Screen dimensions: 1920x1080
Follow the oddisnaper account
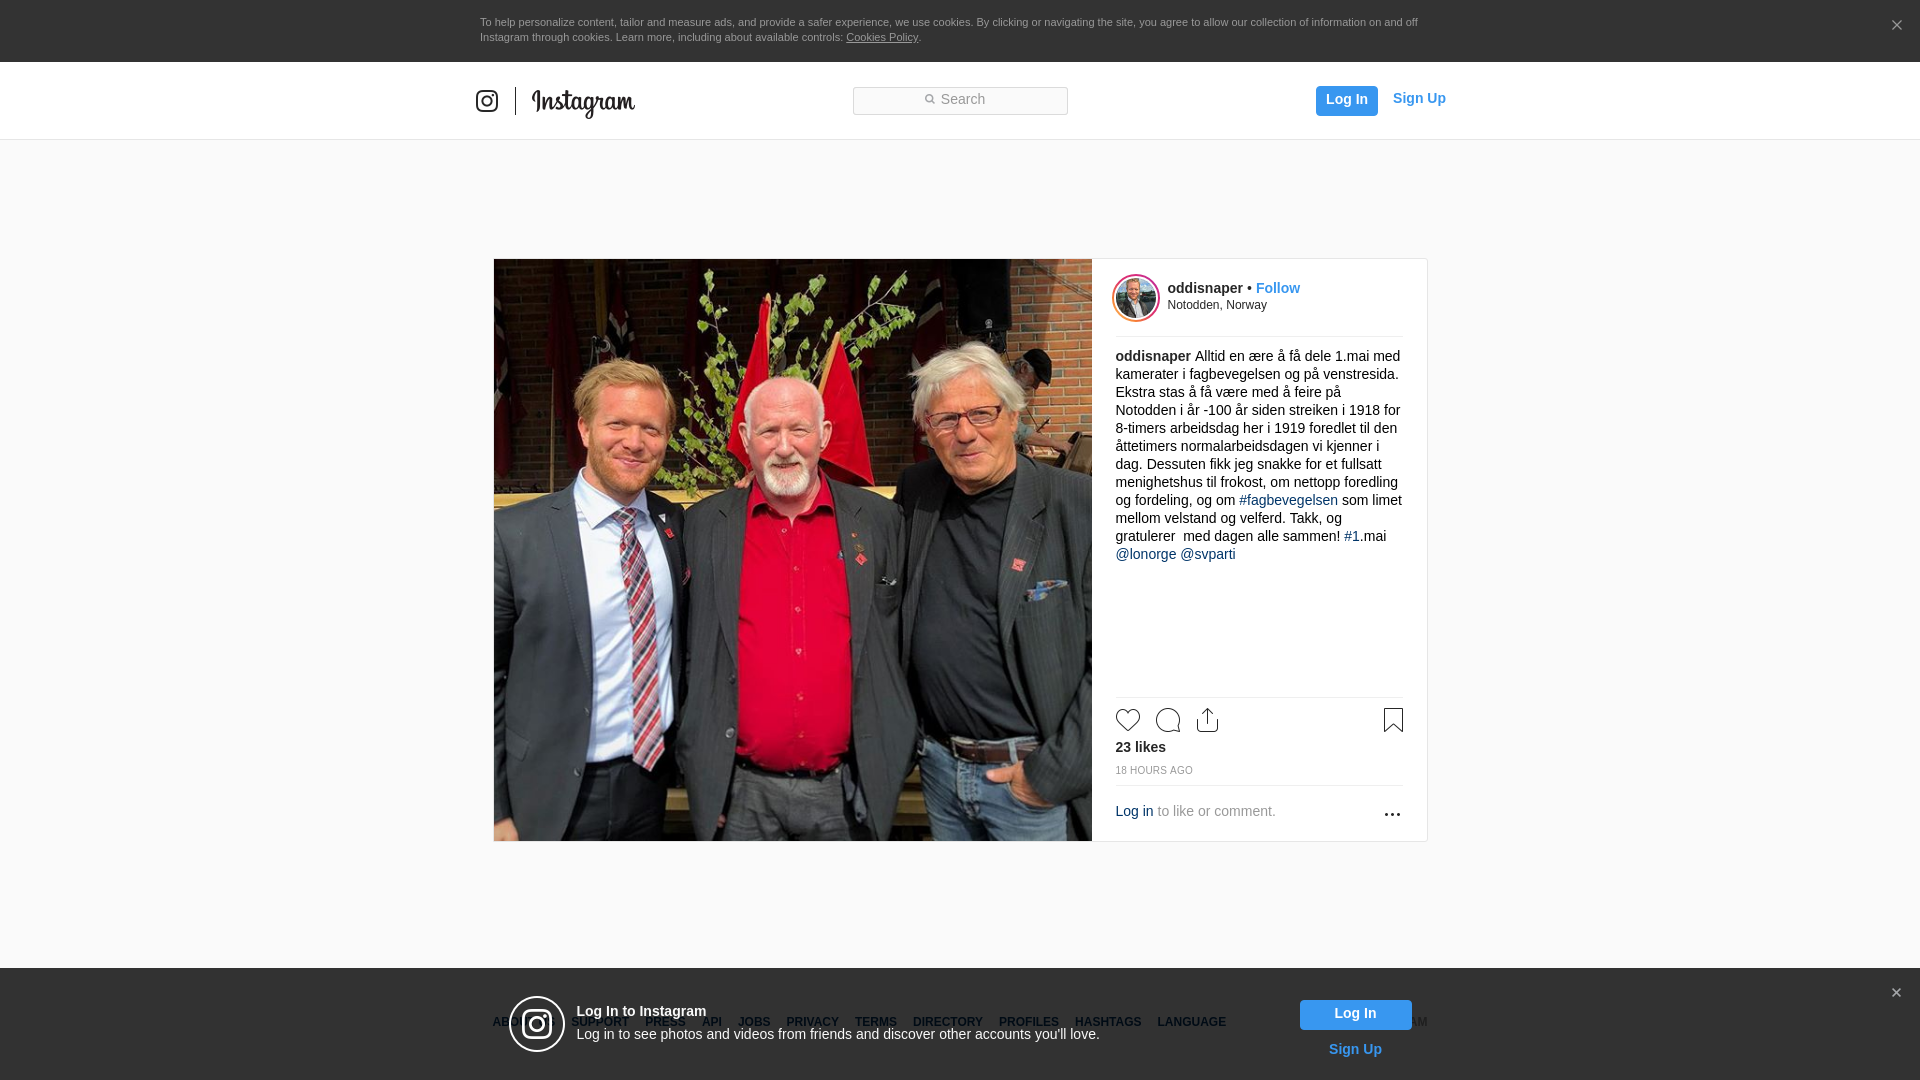pos(1278,288)
